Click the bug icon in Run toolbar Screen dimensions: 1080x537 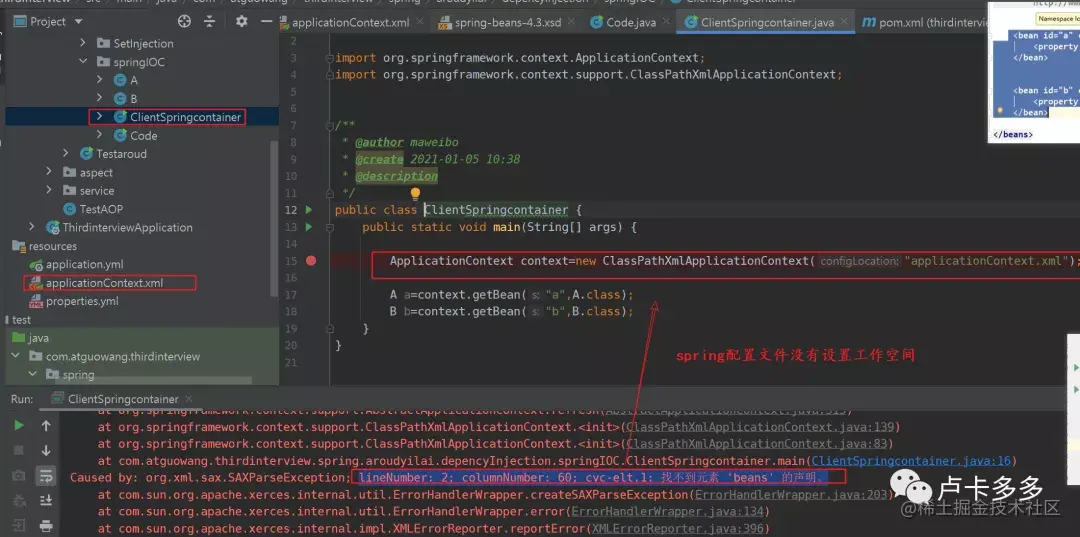point(19,501)
